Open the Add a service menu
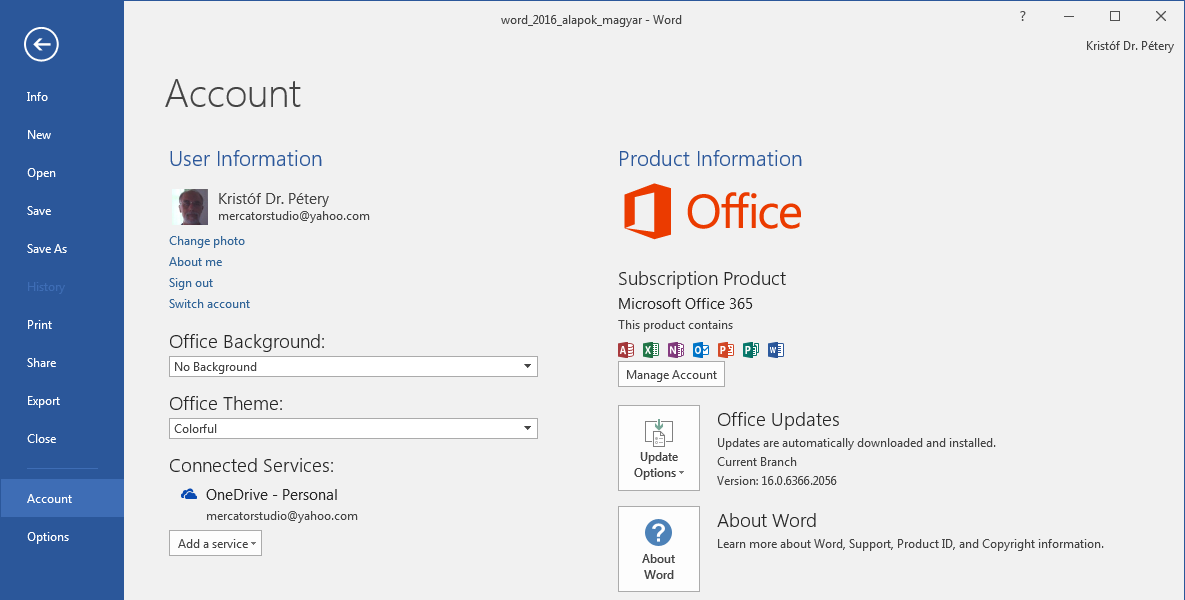Screen dimensions: 1185x600 click(x=215, y=543)
